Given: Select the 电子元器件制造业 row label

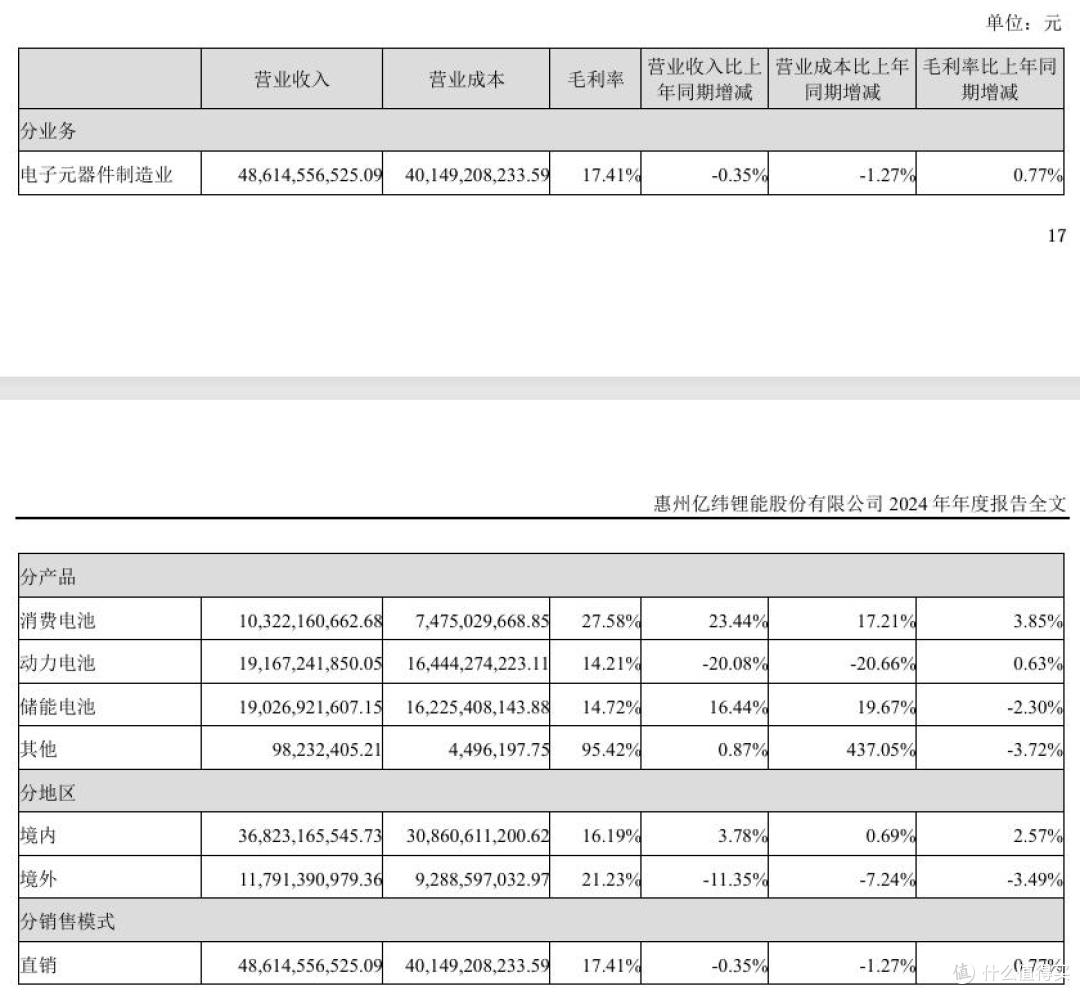Looking at the screenshot, I should (x=96, y=174).
